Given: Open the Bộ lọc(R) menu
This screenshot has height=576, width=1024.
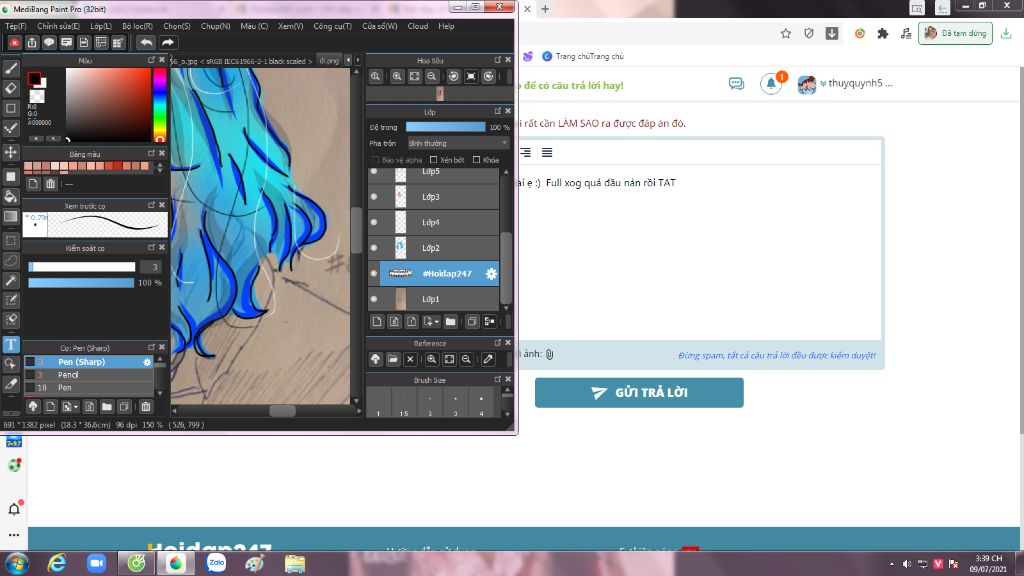Looking at the screenshot, I should tap(137, 26).
